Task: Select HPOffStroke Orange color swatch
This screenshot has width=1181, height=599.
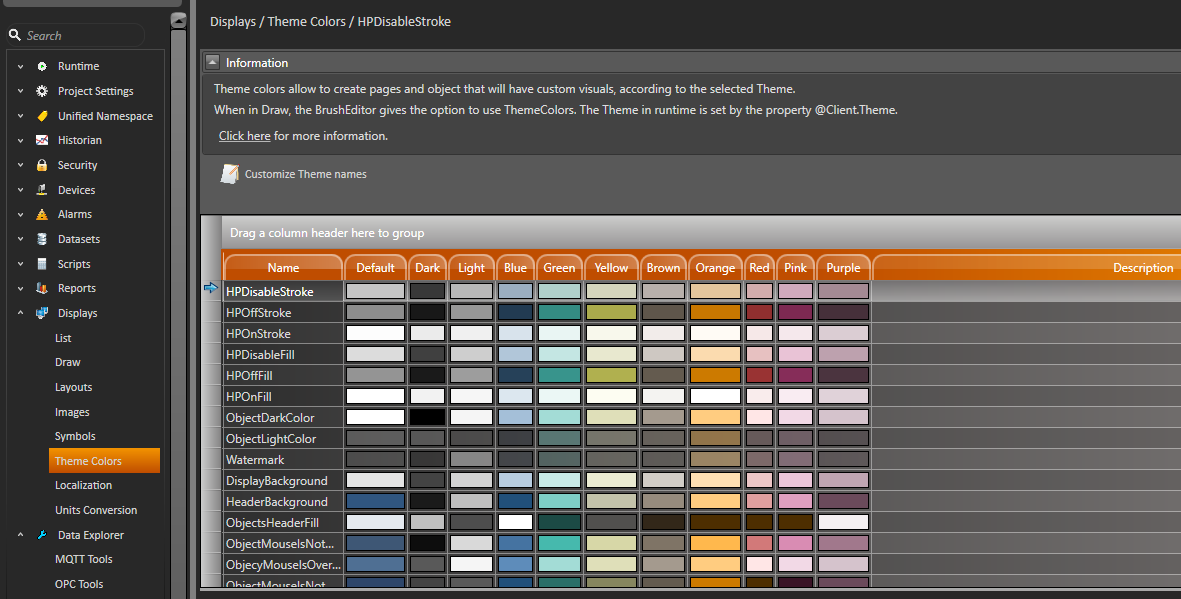Action: click(x=715, y=312)
